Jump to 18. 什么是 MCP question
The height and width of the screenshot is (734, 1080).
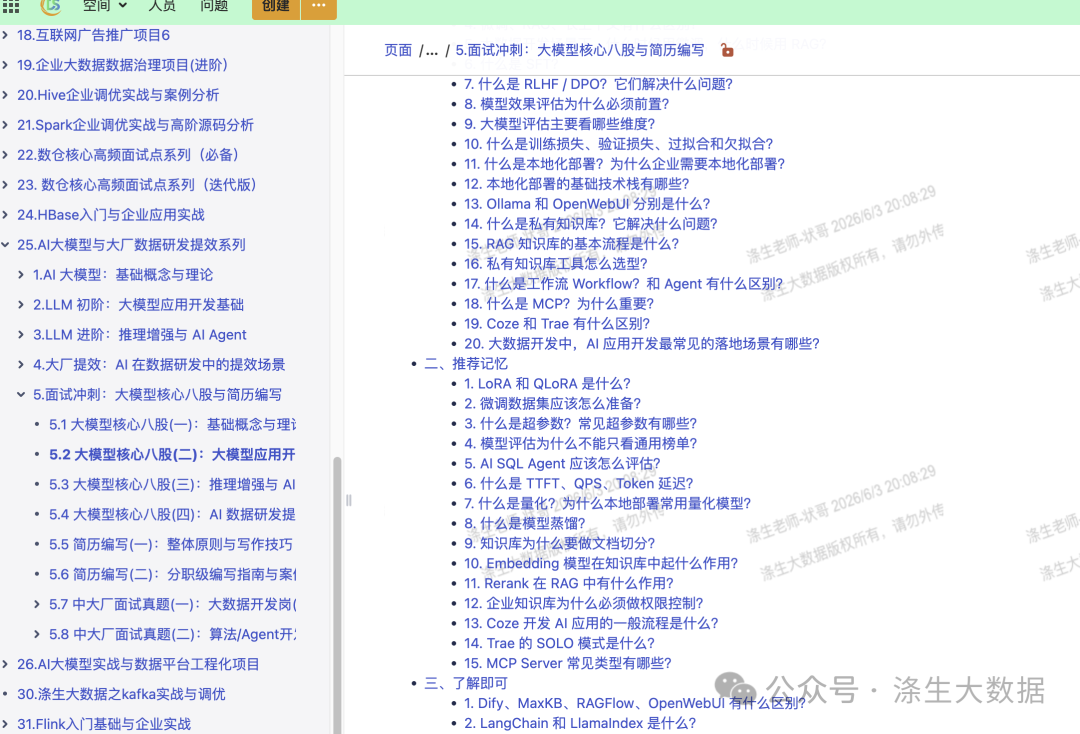[559, 304]
